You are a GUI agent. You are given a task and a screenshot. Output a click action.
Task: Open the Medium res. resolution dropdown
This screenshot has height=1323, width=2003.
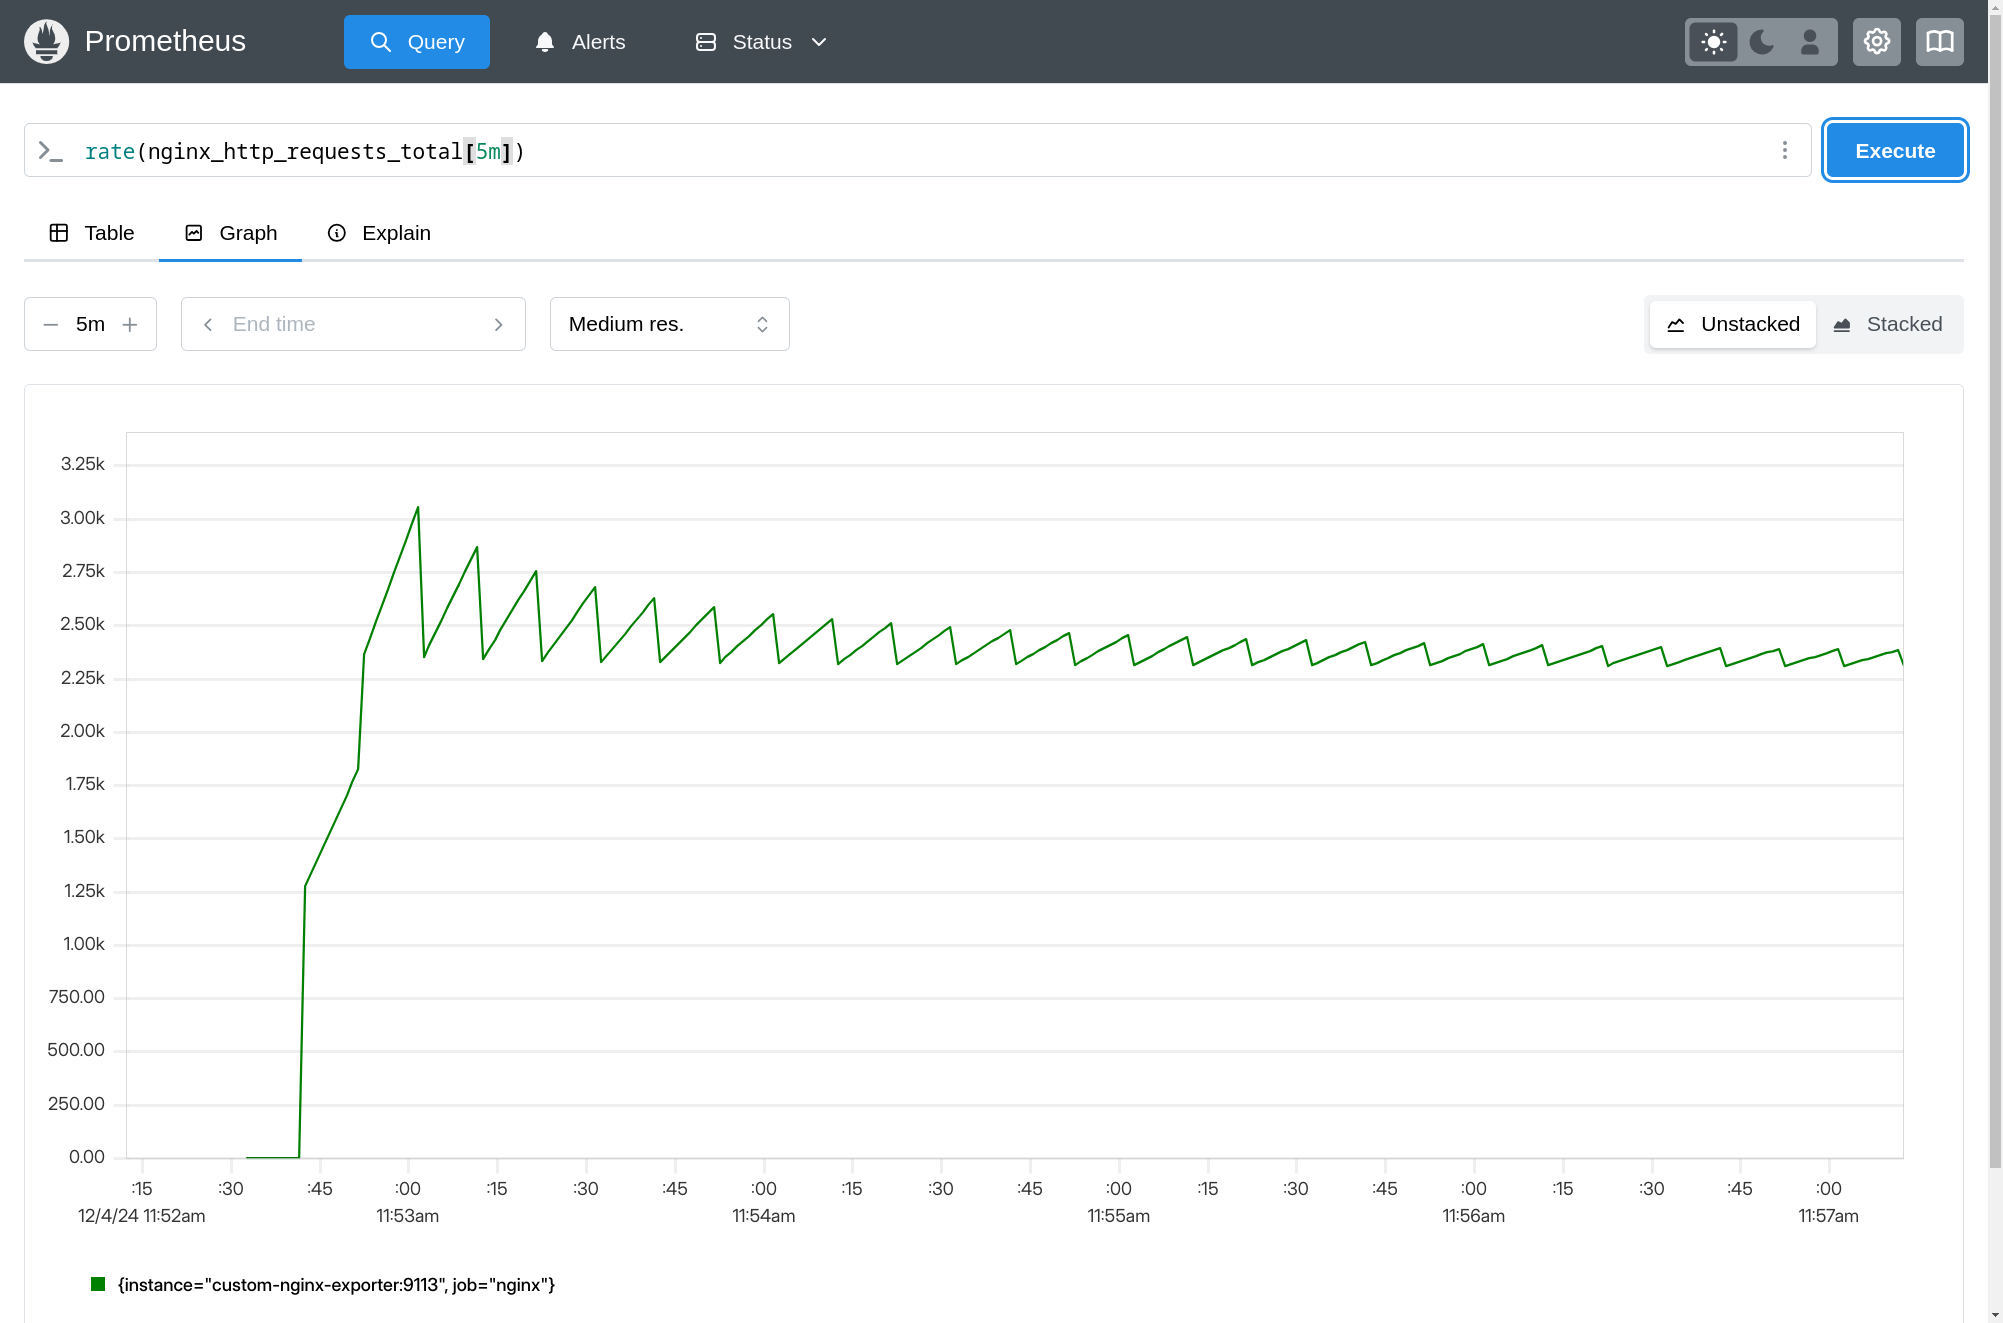(x=669, y=324)
